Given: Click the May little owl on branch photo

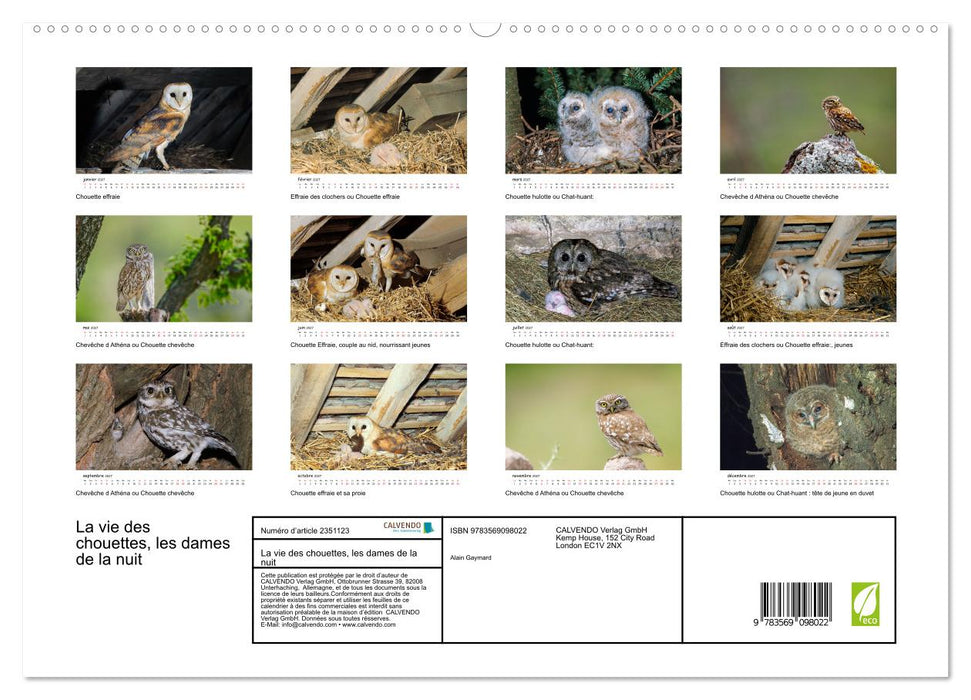Looking at the screenshot, I should point(164,268).
